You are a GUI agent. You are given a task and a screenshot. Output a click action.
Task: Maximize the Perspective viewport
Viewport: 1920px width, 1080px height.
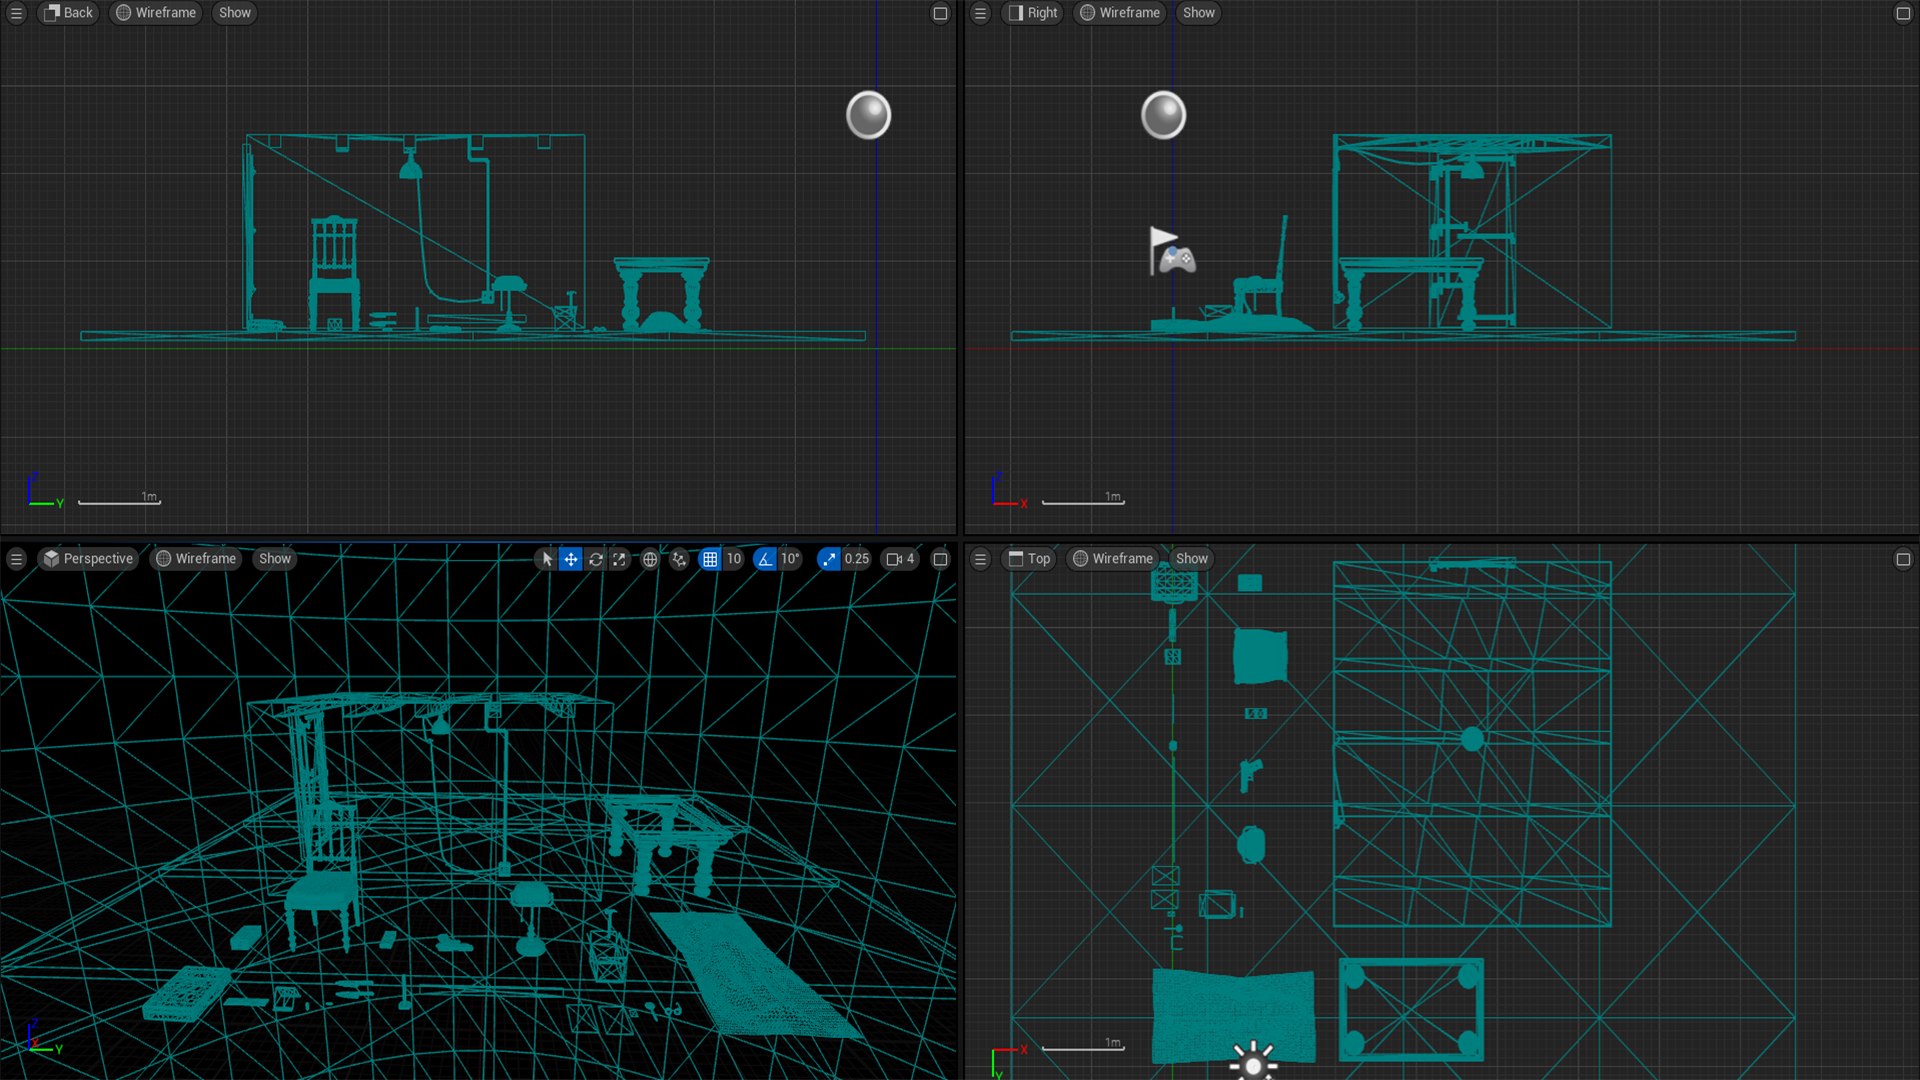tap(940, 559)
